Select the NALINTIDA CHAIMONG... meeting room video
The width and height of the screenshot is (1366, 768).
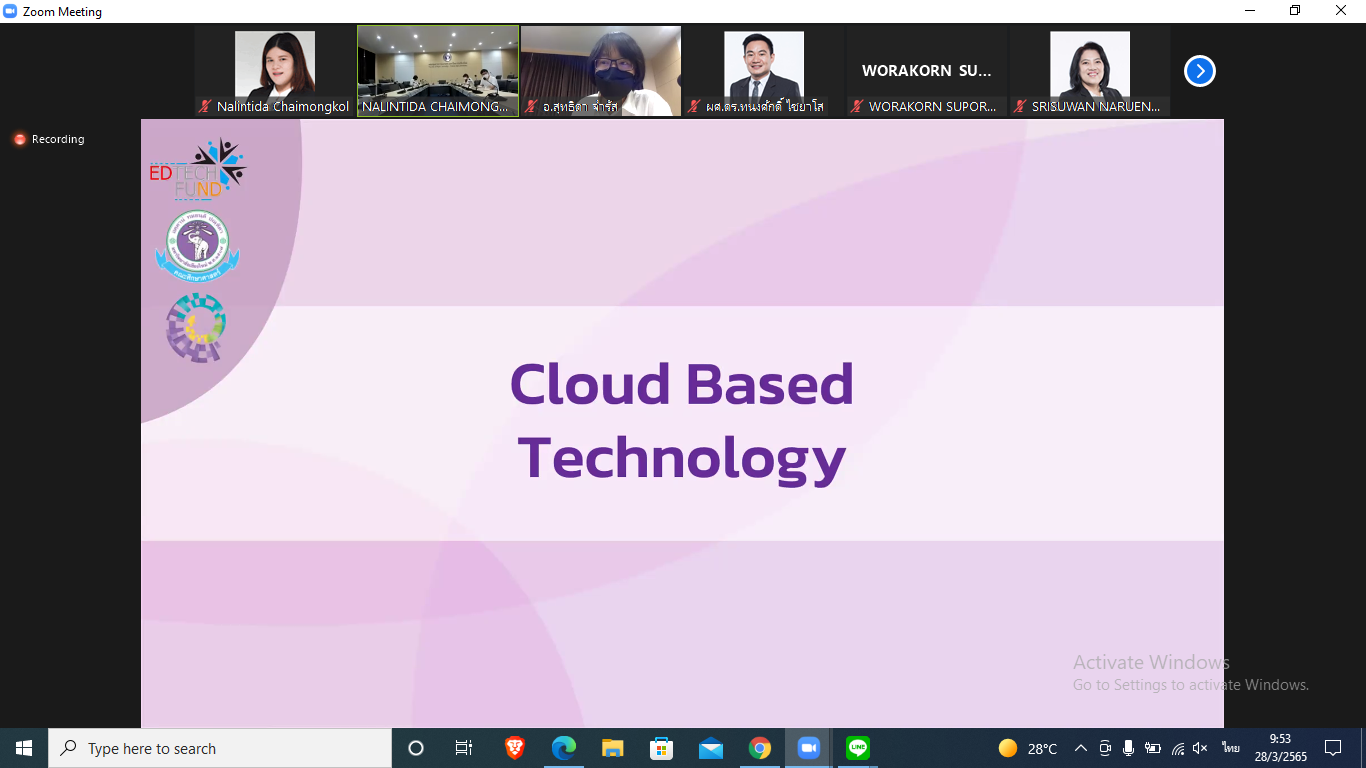[x=438, y=71]
